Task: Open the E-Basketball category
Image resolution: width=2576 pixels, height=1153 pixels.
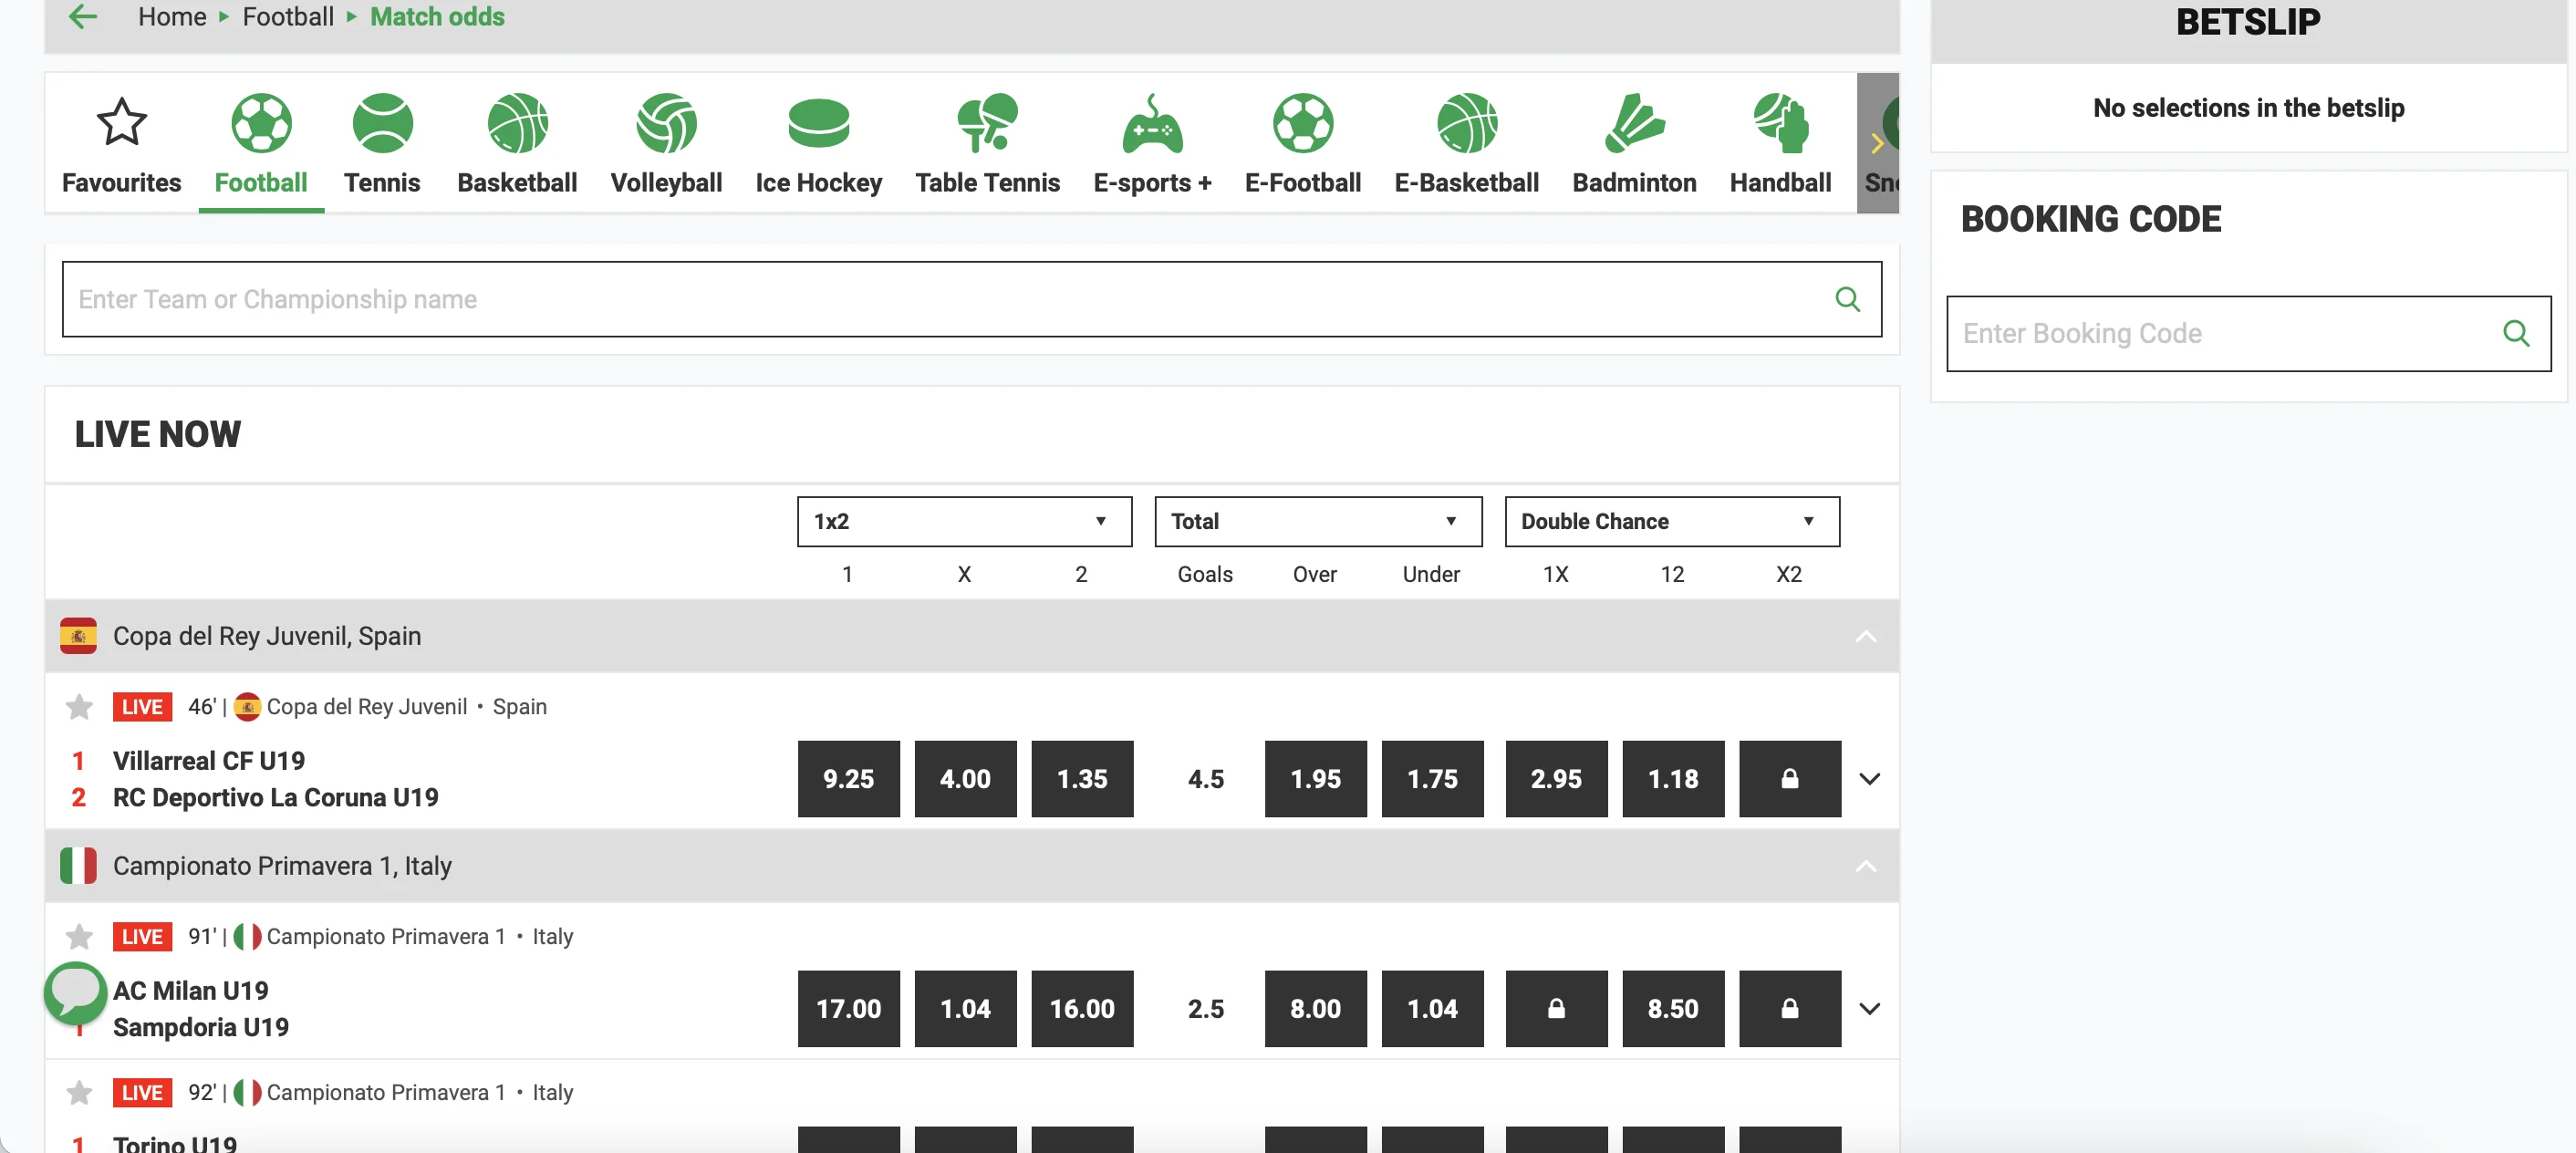Action: pos(1466,144)
